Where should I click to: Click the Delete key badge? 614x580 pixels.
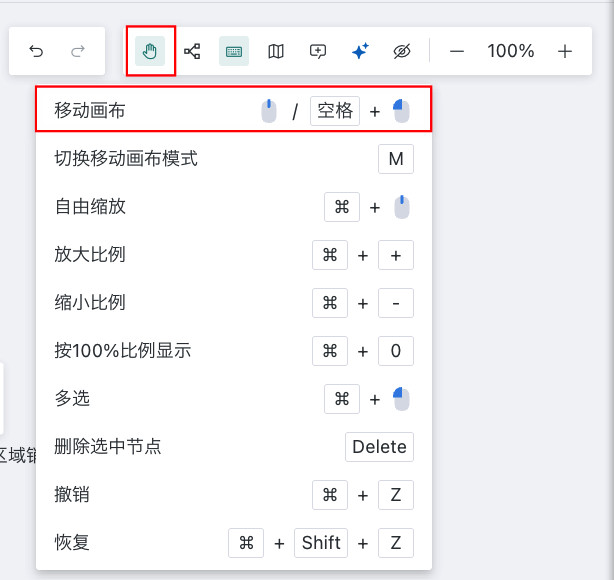pyautogui.click(x=379, y=447)
